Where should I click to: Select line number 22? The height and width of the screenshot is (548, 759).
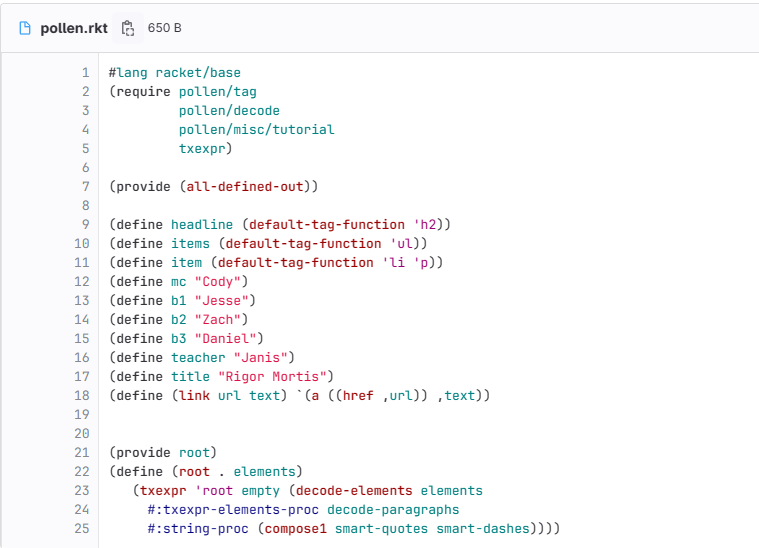coord(82,472)
